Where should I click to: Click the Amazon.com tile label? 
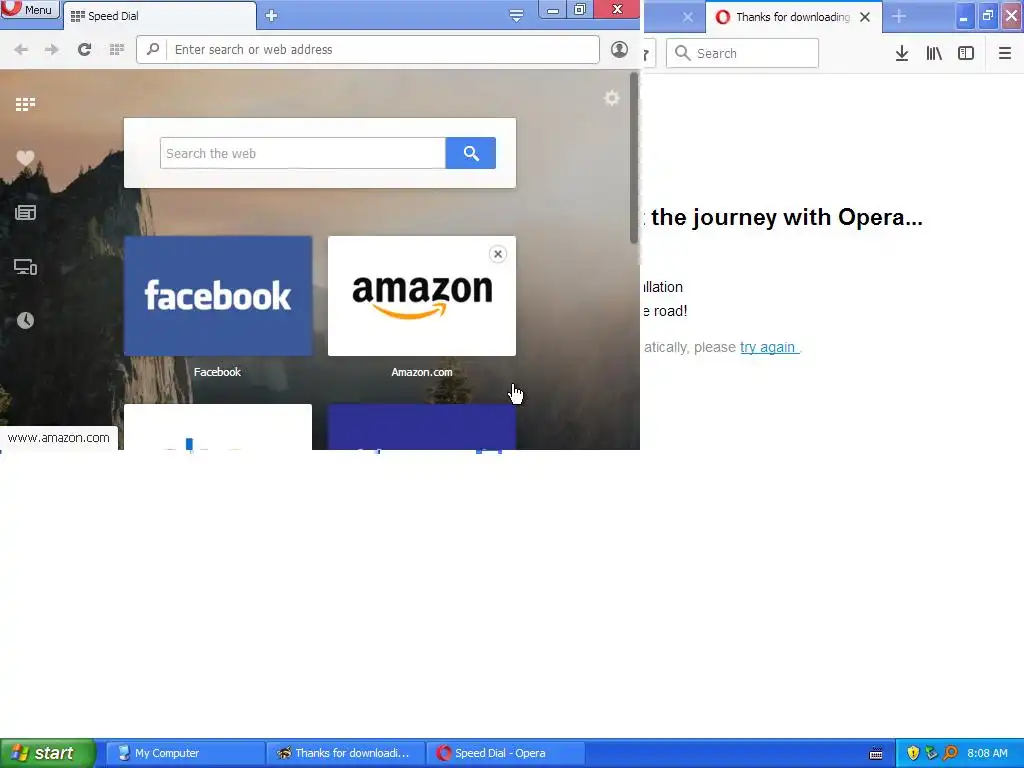[422, 372]
